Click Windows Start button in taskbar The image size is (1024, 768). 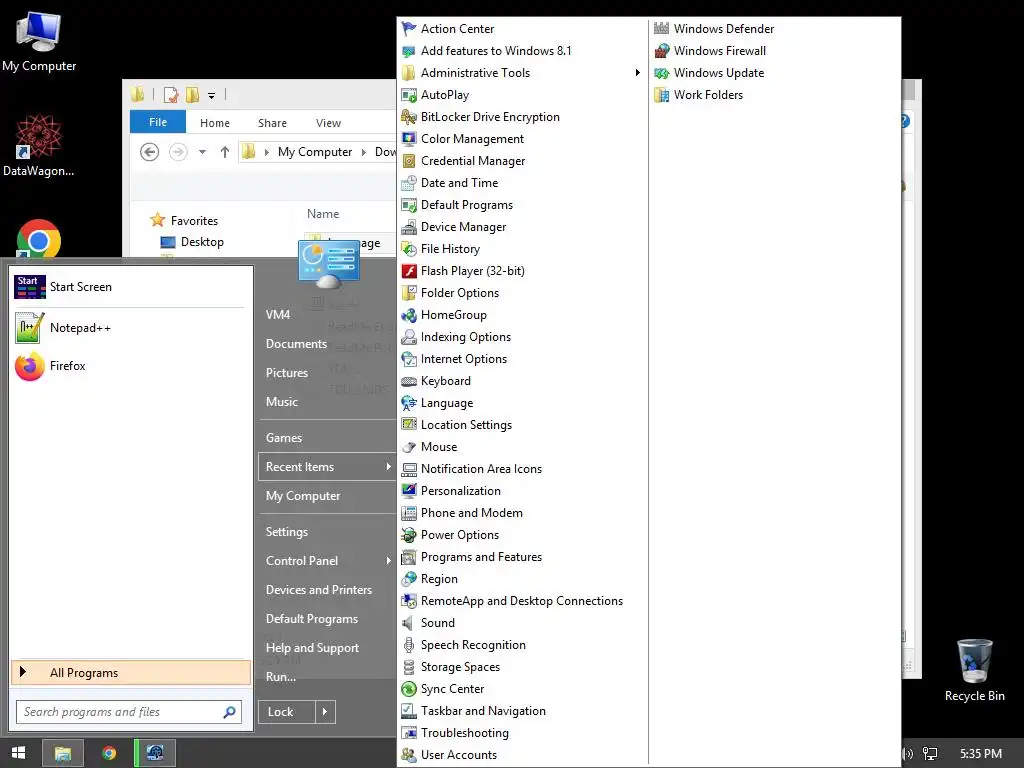(x=18, y=753)
